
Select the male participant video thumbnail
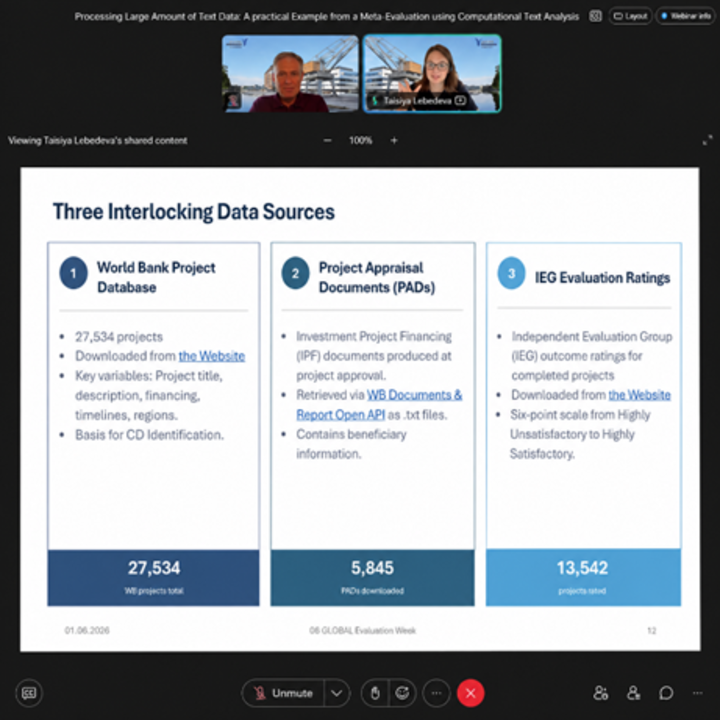coord(290,73)
